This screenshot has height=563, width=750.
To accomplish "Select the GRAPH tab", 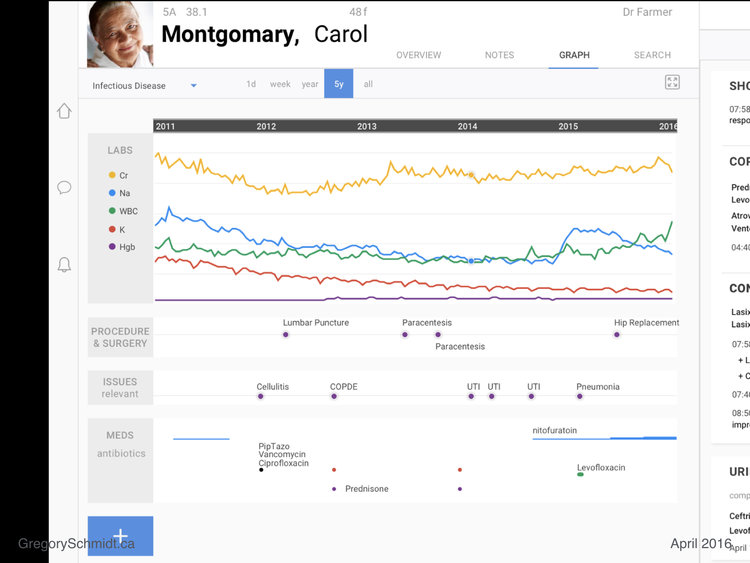I will pyautogui.click(x=574, y=55).
